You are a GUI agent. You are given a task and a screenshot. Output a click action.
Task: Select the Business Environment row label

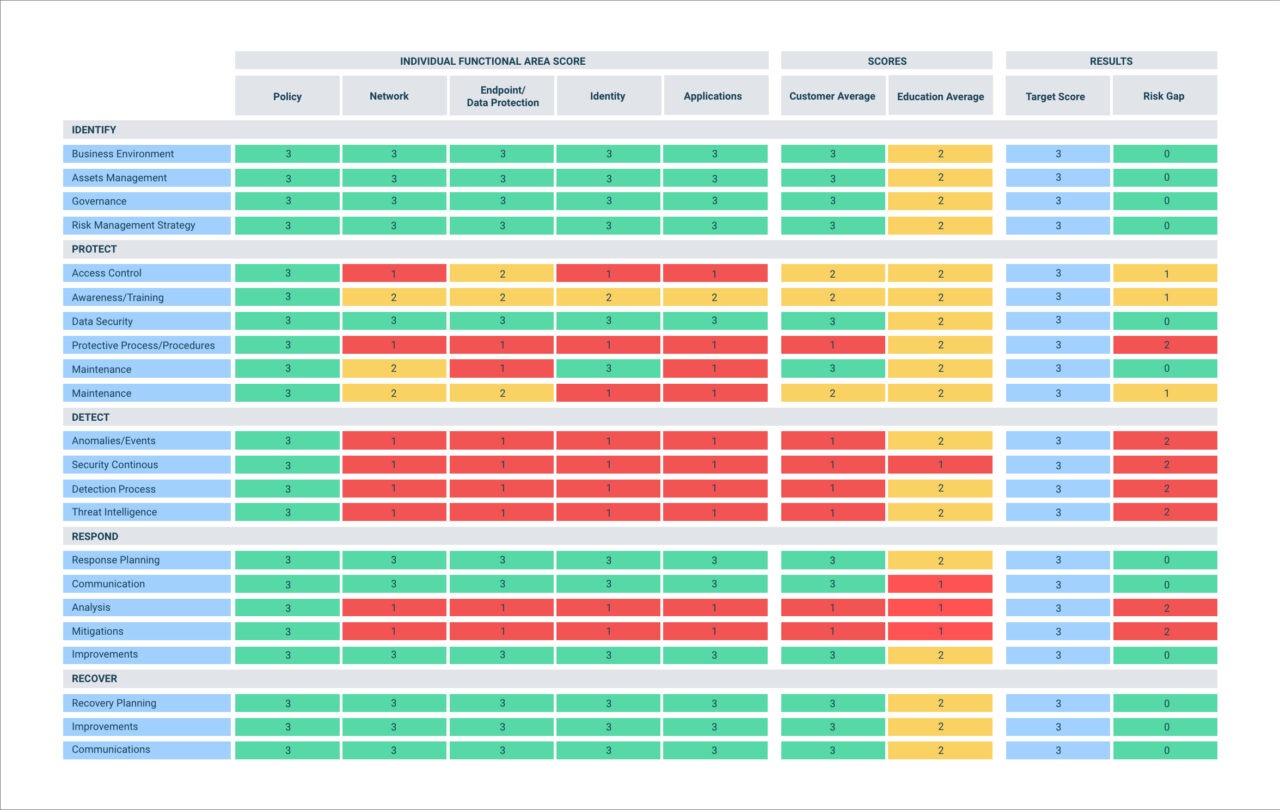pos(146,153)
